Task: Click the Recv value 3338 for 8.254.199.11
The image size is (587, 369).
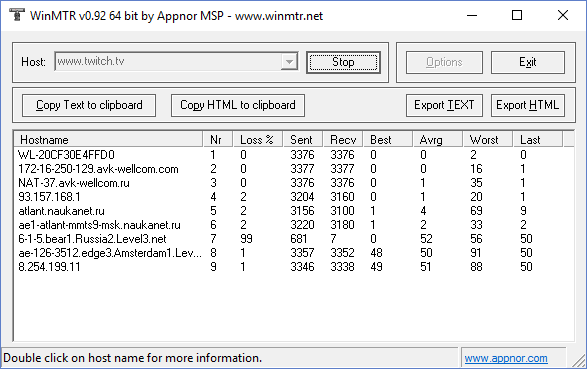Action: click(342, 267)
